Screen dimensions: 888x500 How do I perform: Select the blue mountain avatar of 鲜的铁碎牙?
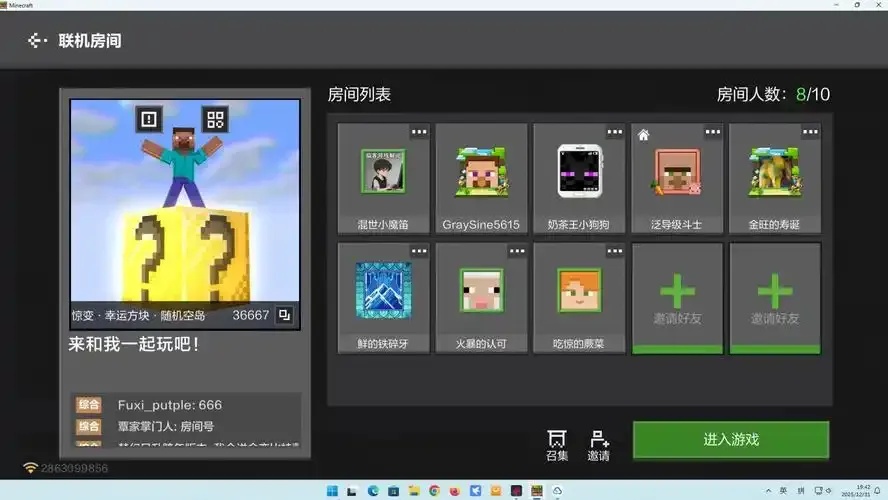[x=383, y=290]
